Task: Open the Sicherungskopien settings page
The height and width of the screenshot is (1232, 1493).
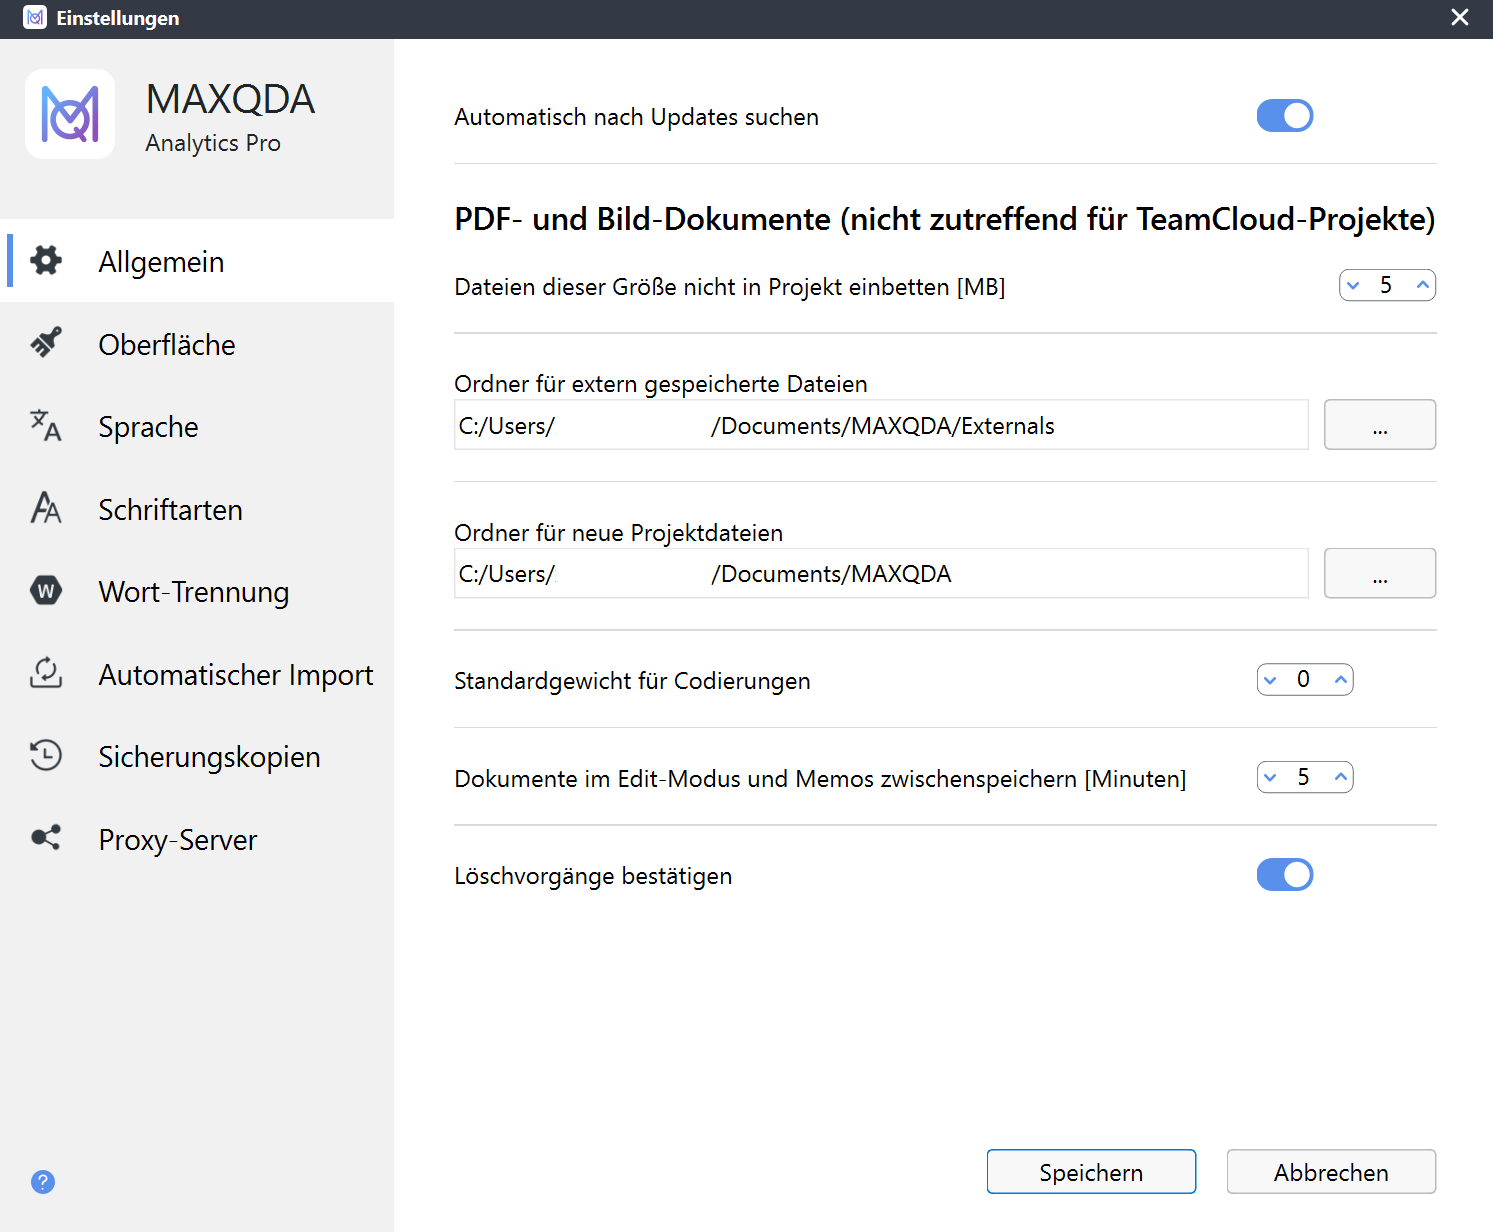Action: pyautogui.click(x=208, y=756)
